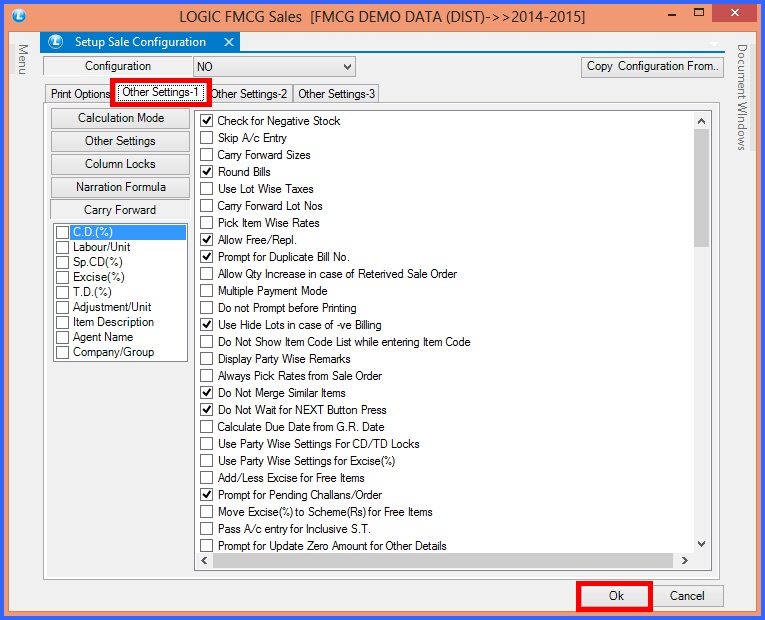
Task: Select the Carry Forward section
Action: coord(120,210)
